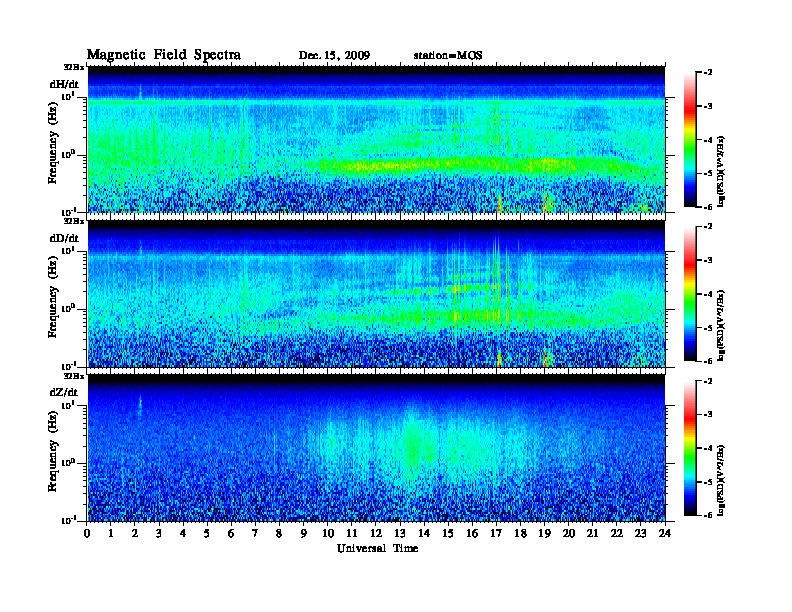Click the log PSD label beside dZ/dt color bar

coord(722,481)
